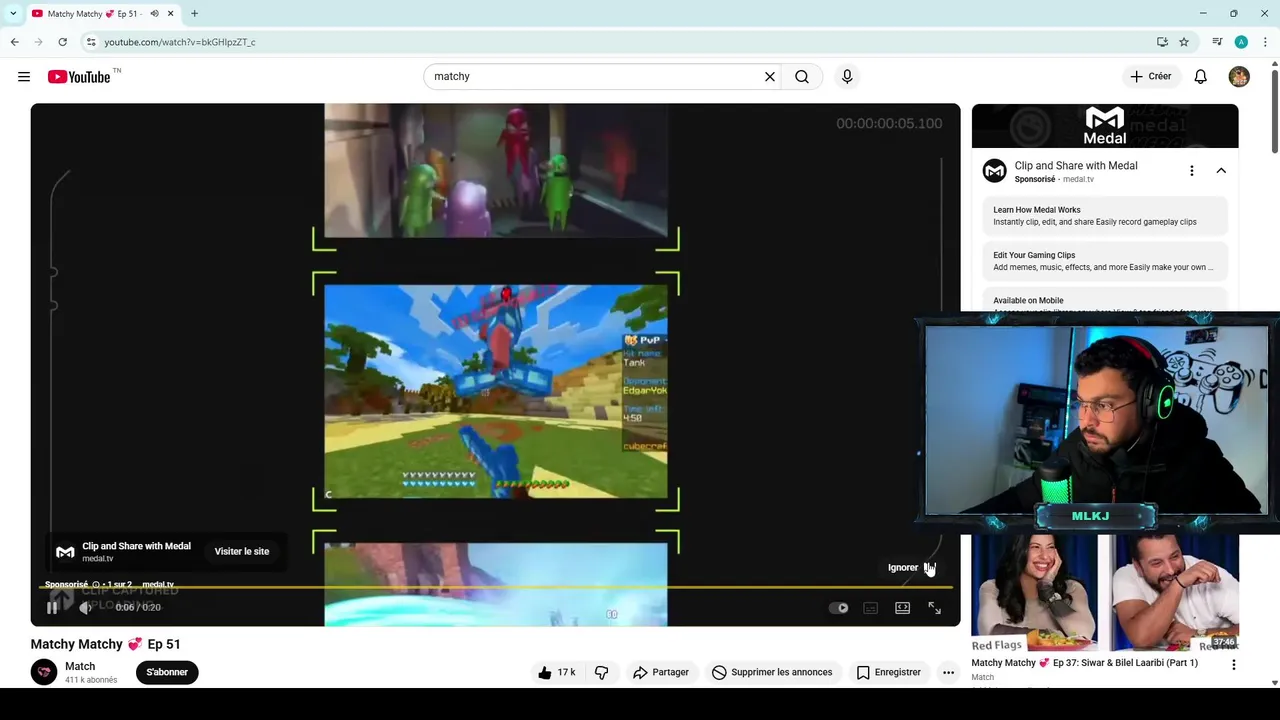This screenshot has width=1280, height=720.
Task: Open the Match channel avatar
Action: (43, 672)
